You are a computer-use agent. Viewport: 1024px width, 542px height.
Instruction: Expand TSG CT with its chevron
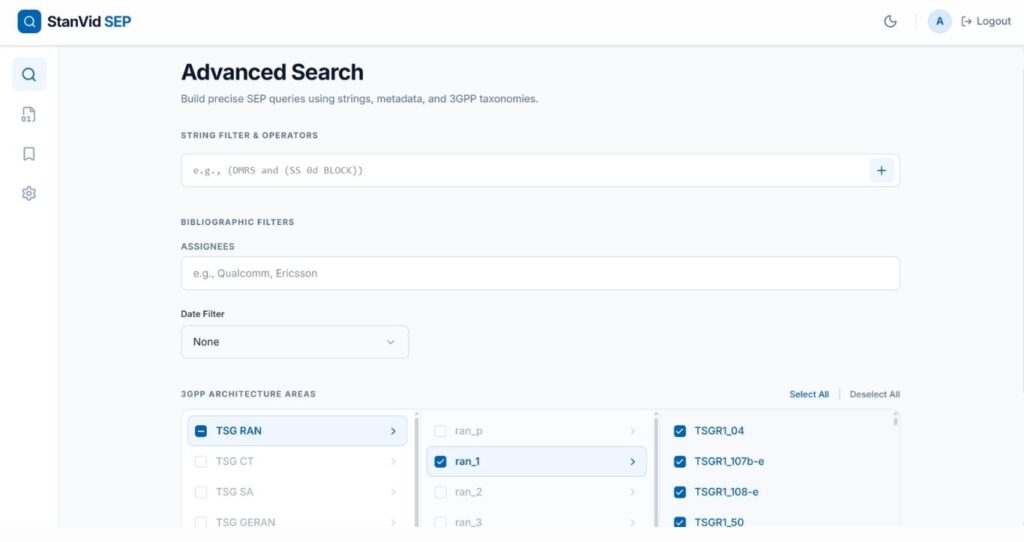(x=393, y=462)
